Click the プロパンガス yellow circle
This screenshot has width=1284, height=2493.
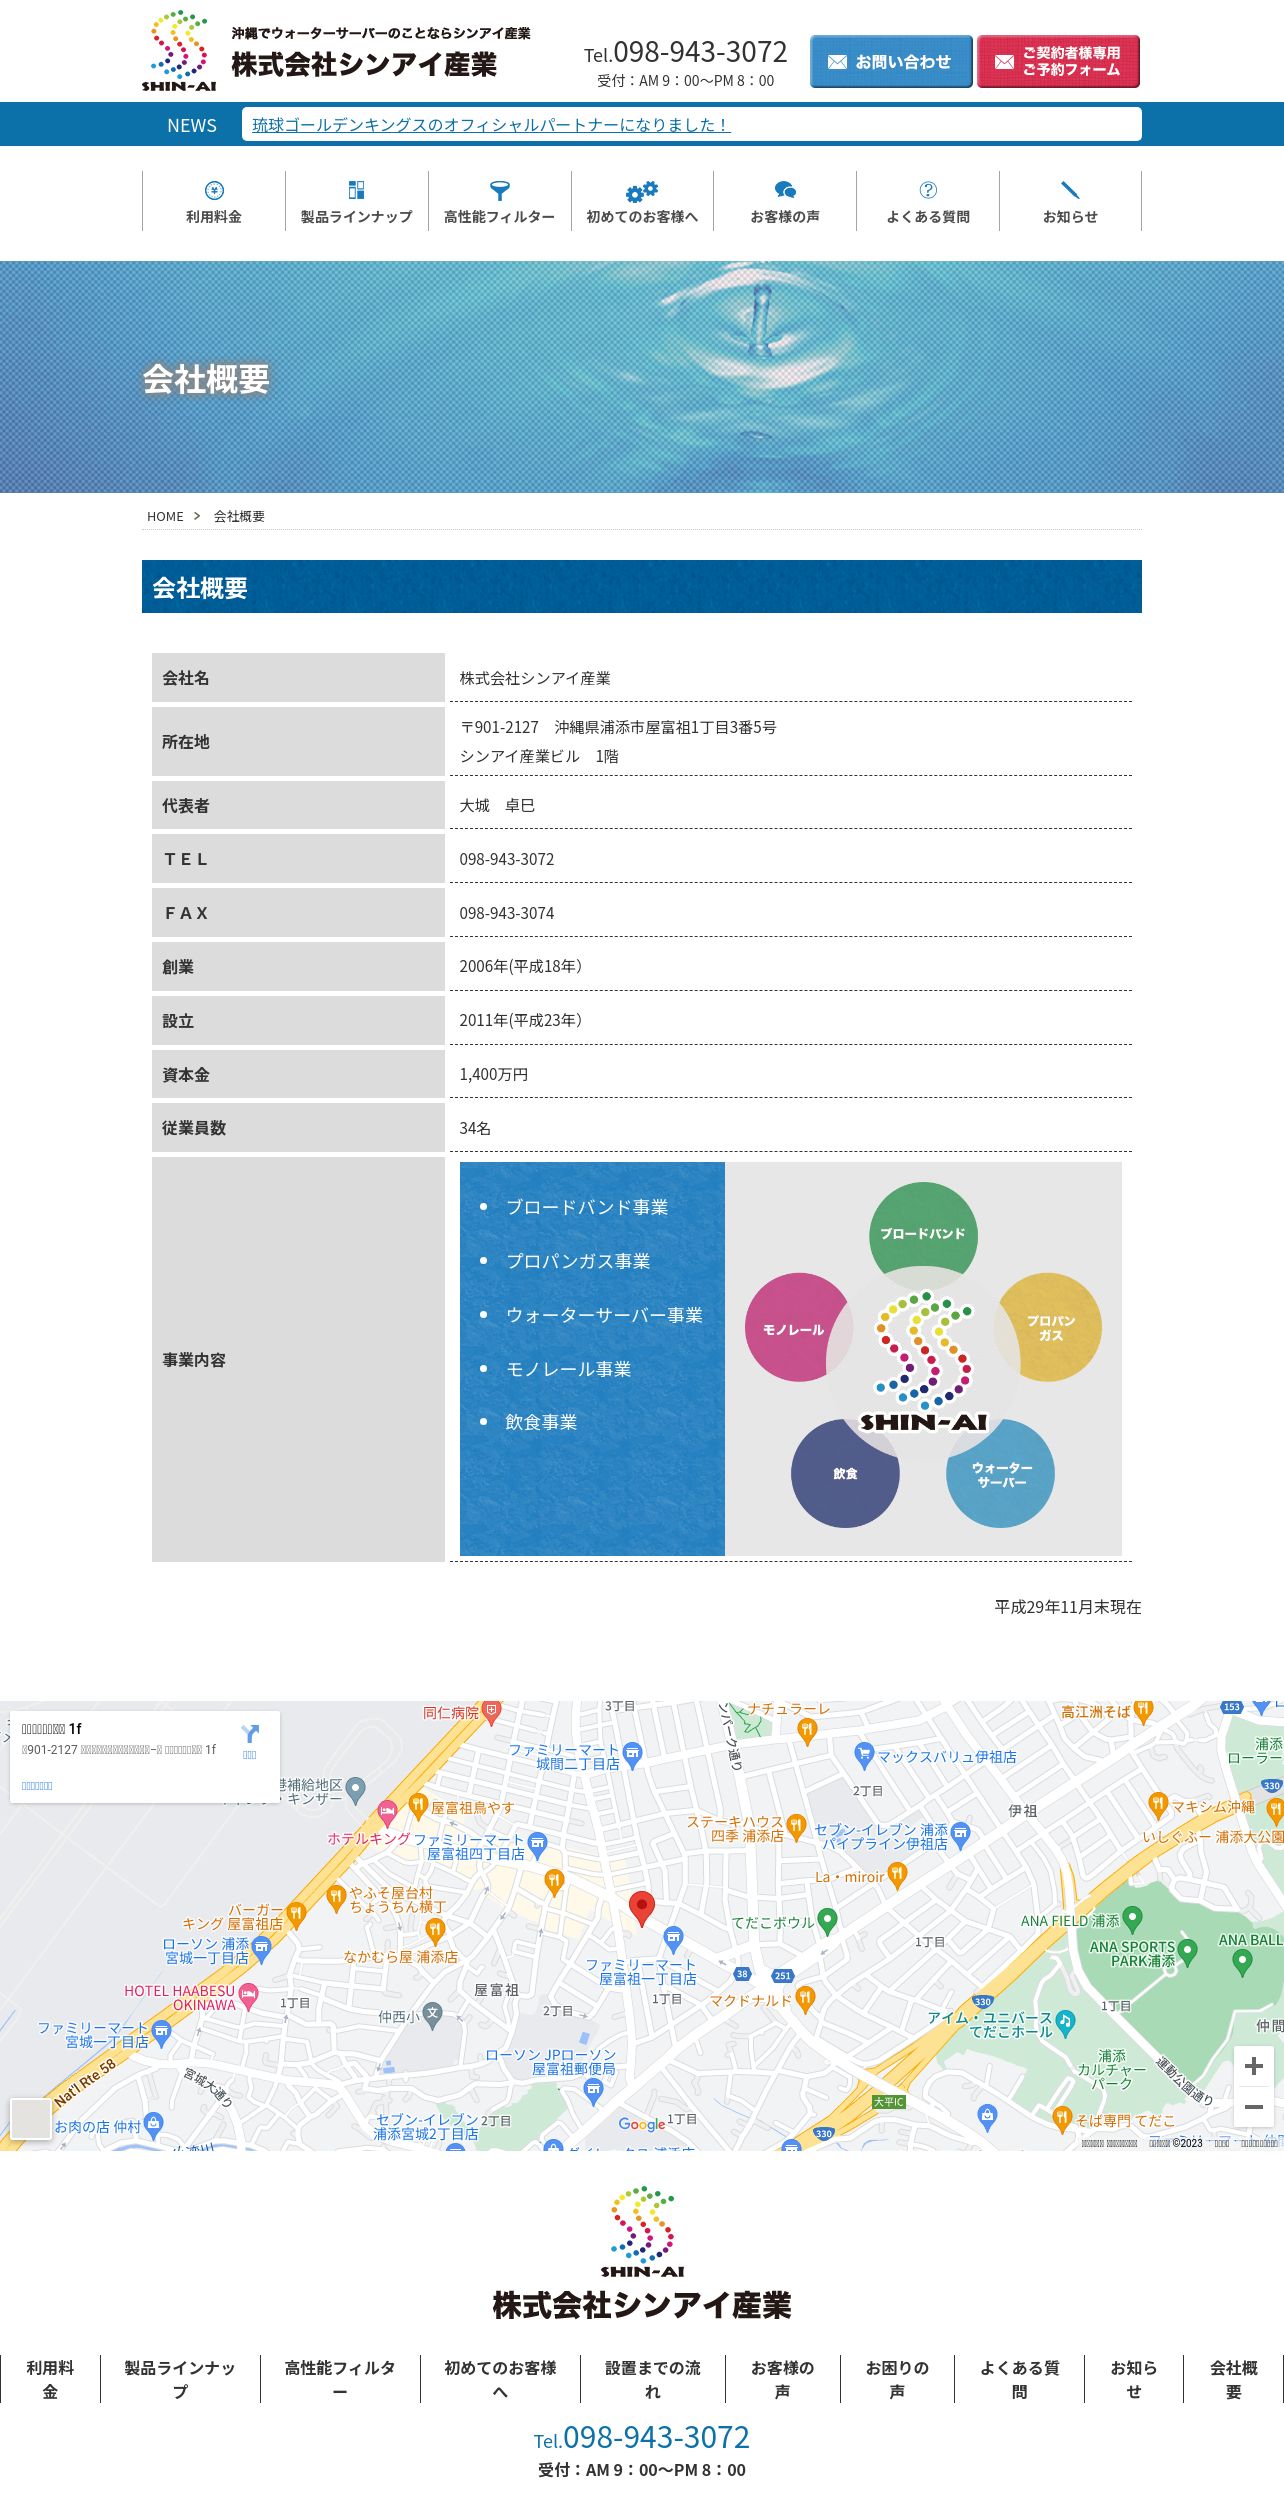[1049, 1327]
